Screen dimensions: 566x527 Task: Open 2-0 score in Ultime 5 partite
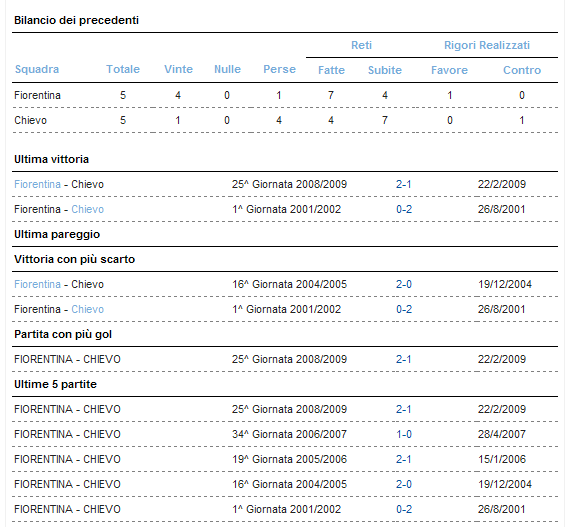[x=404, y=484]
